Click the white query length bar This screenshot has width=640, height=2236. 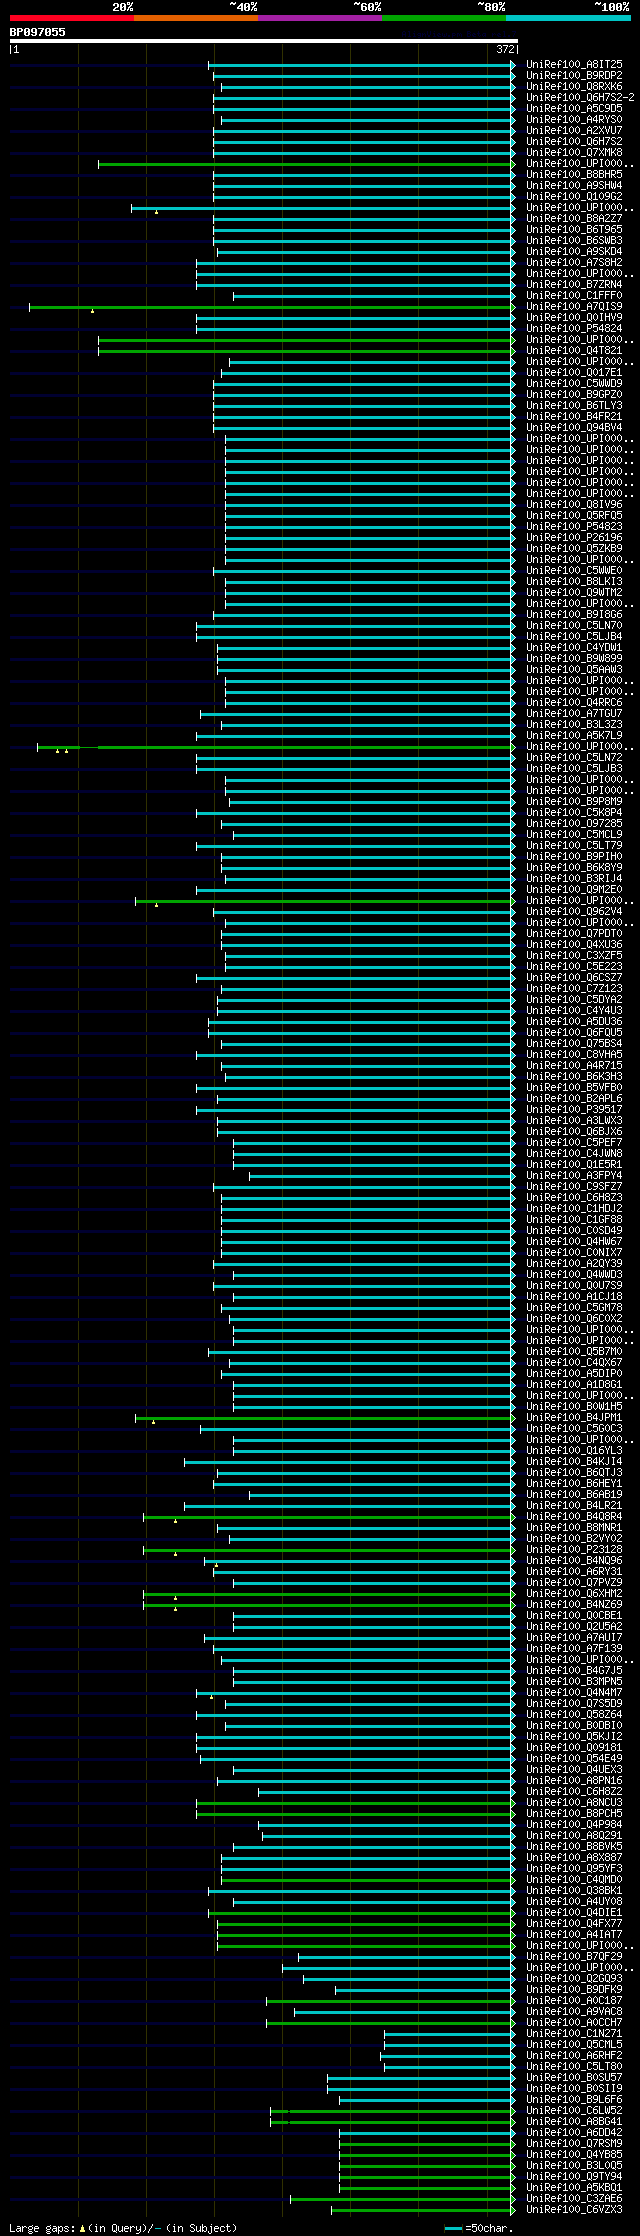point(263,41)
